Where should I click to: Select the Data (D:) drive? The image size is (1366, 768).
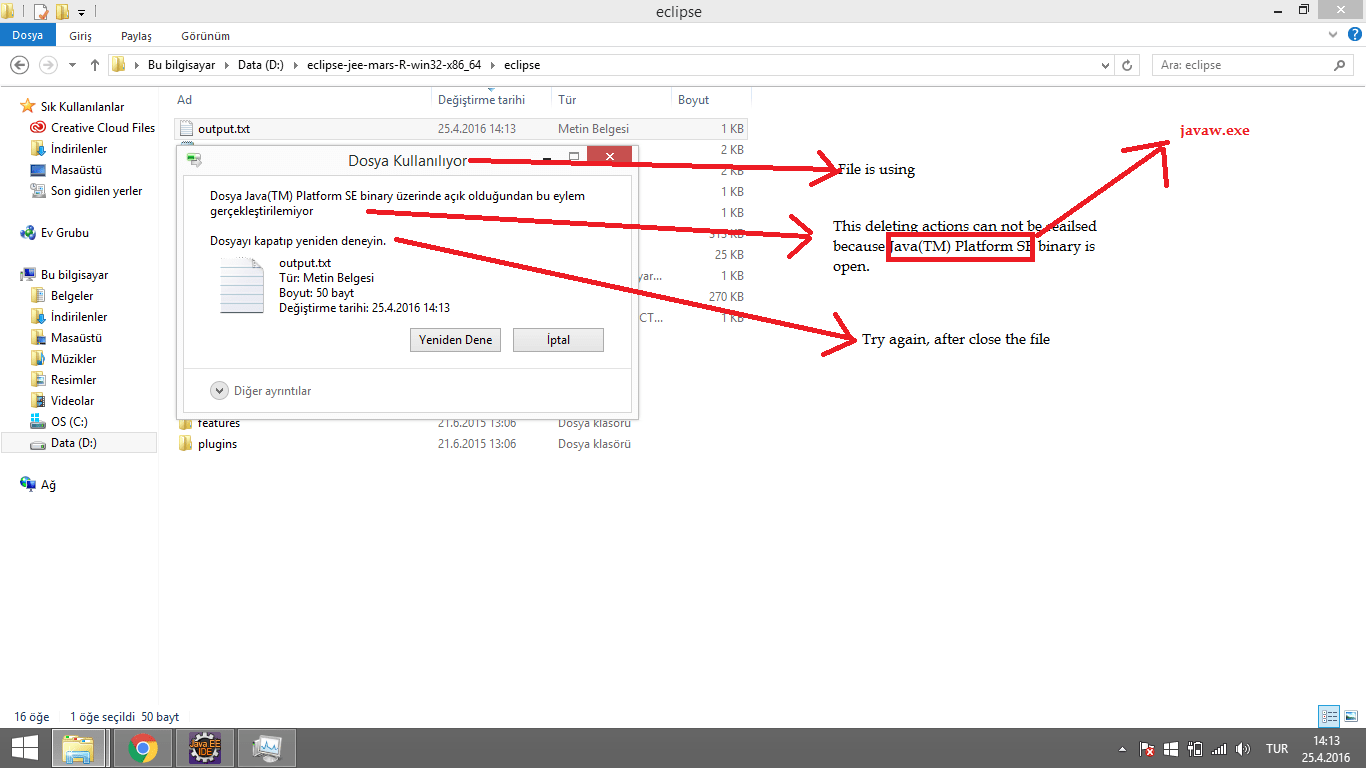tap(79, 443)
